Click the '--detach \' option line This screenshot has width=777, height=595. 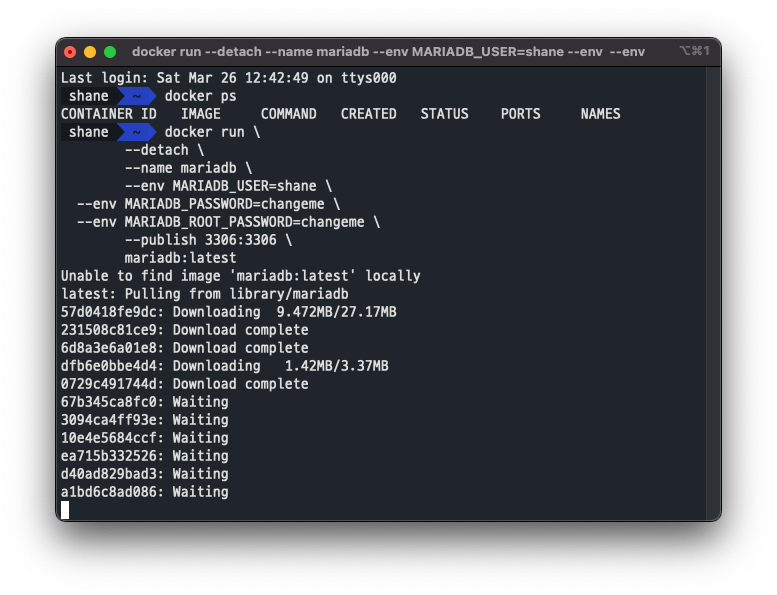click(164, 150)
